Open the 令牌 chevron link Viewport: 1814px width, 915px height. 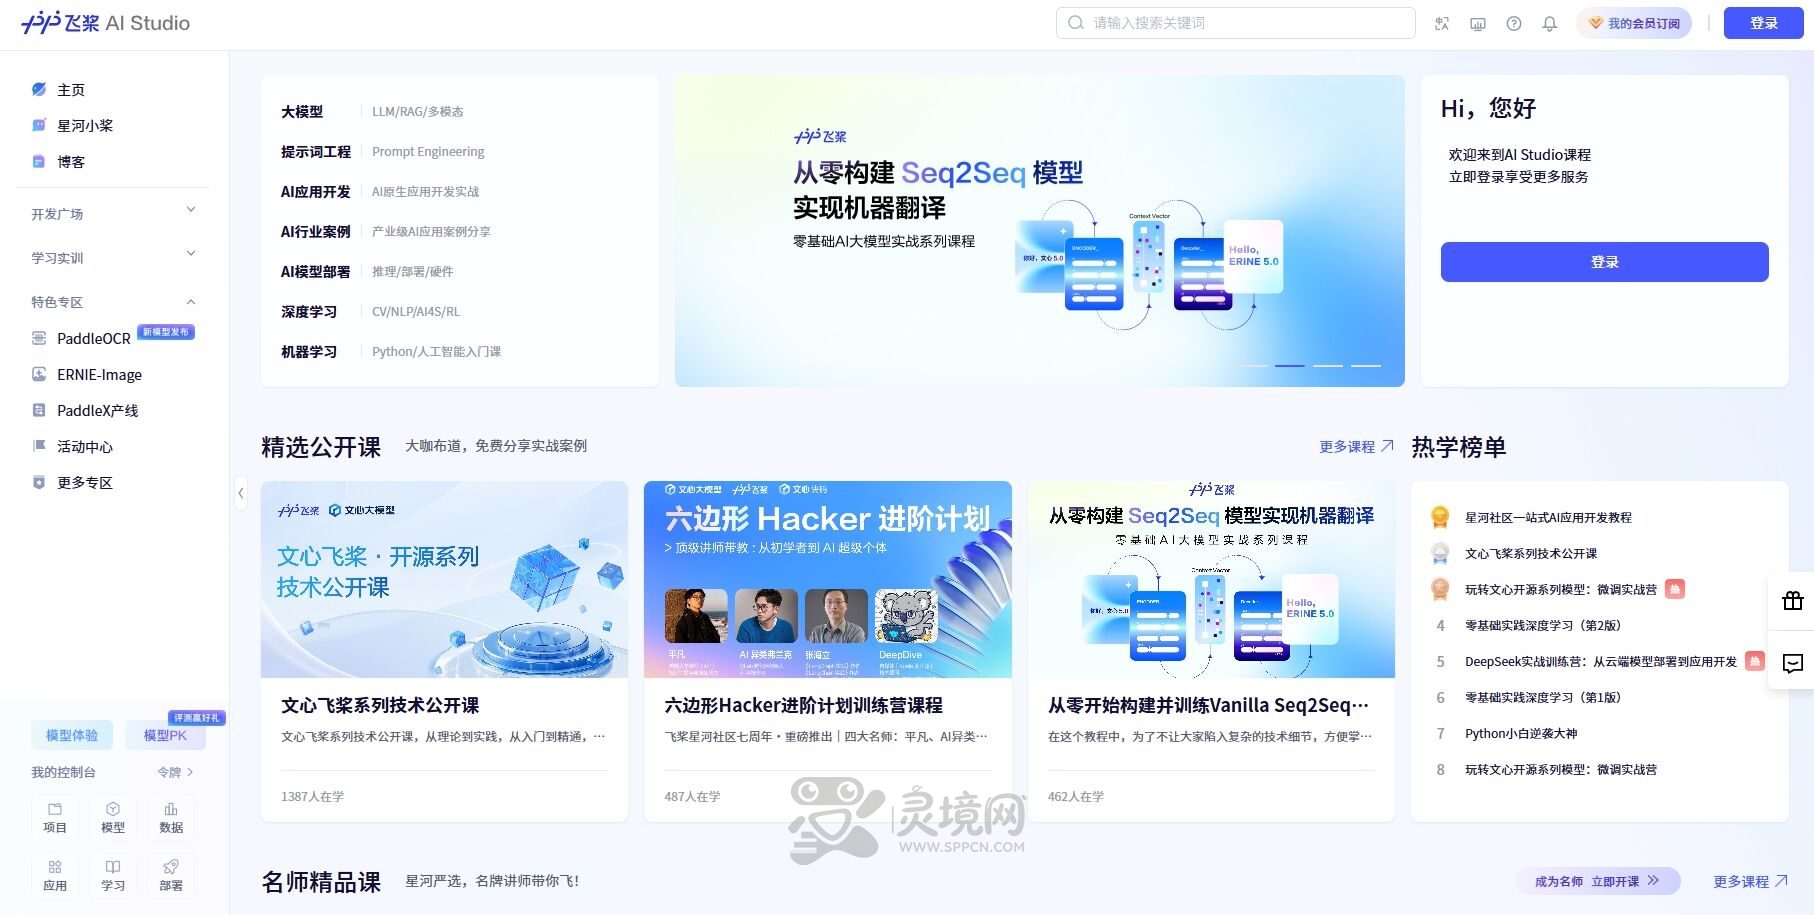click(176, 772)
